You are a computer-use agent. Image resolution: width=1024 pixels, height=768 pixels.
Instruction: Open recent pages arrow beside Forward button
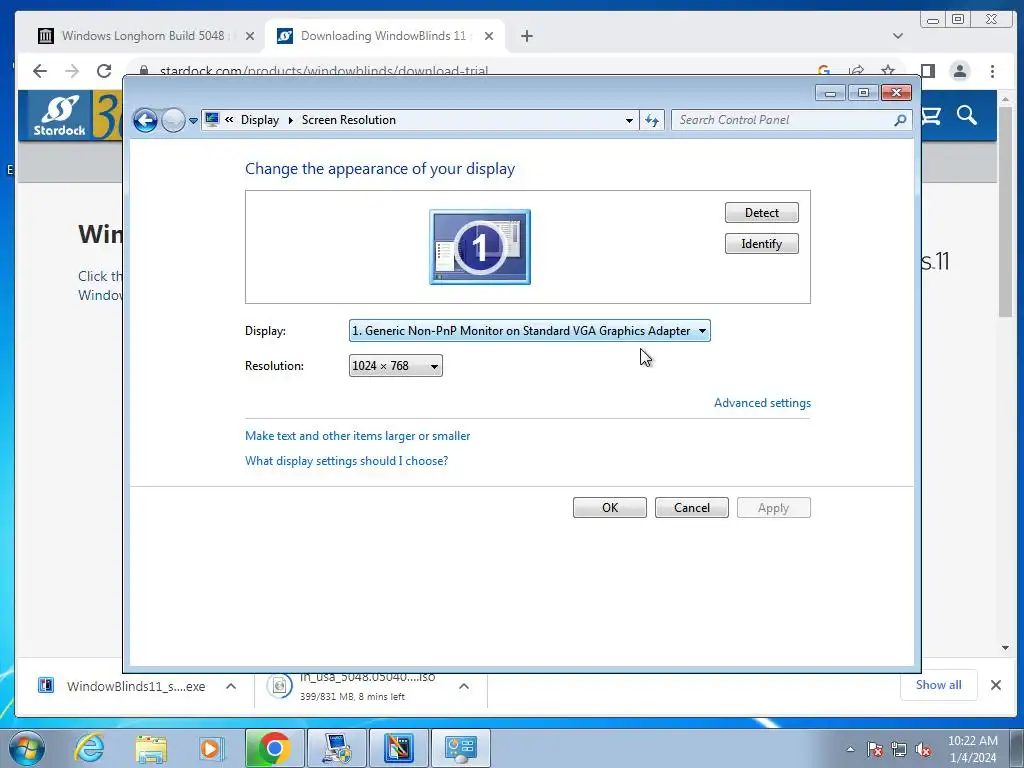[x=193, y=121]
